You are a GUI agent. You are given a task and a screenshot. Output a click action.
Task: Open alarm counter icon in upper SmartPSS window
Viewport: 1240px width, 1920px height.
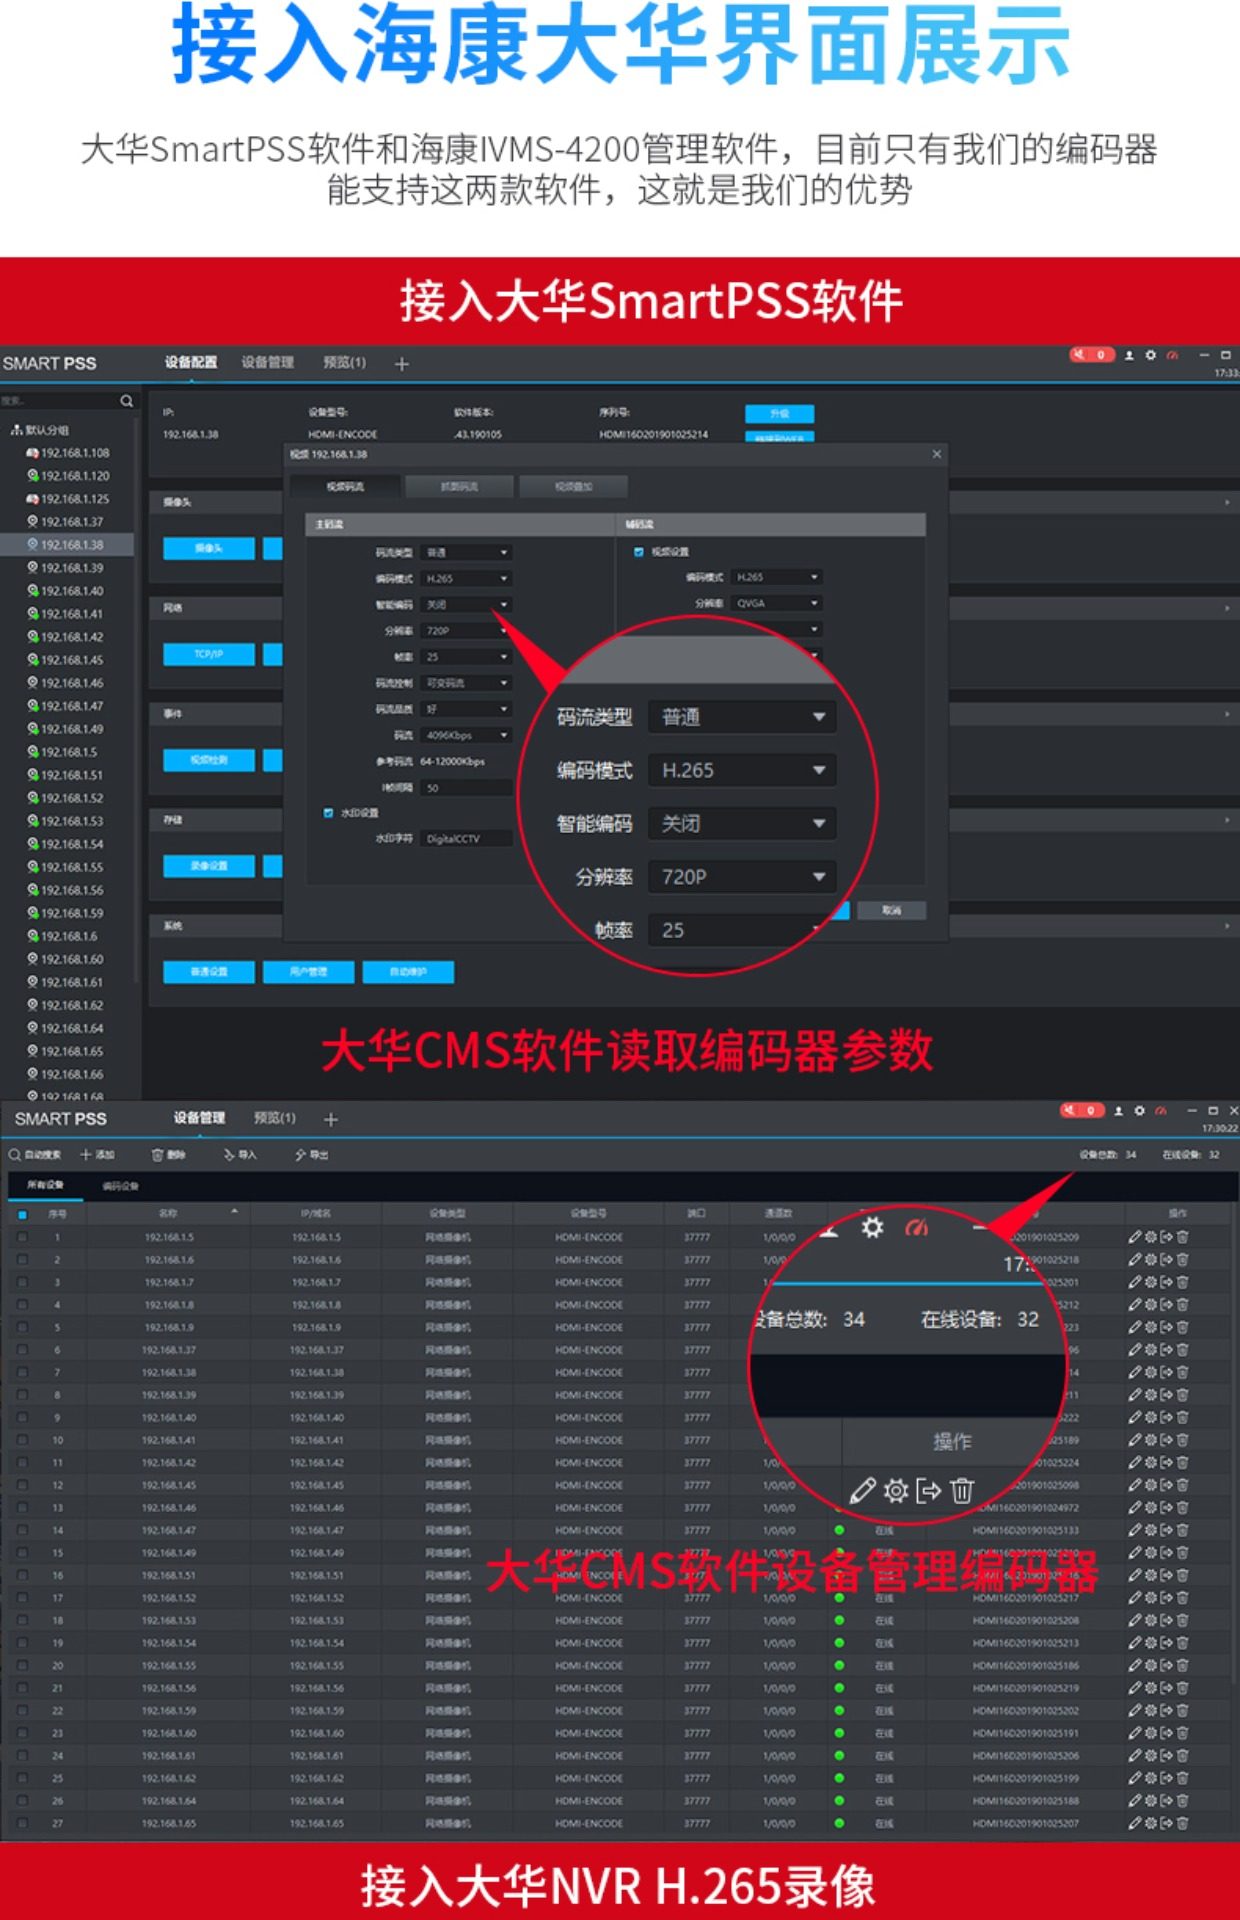tap(1092, 355)
